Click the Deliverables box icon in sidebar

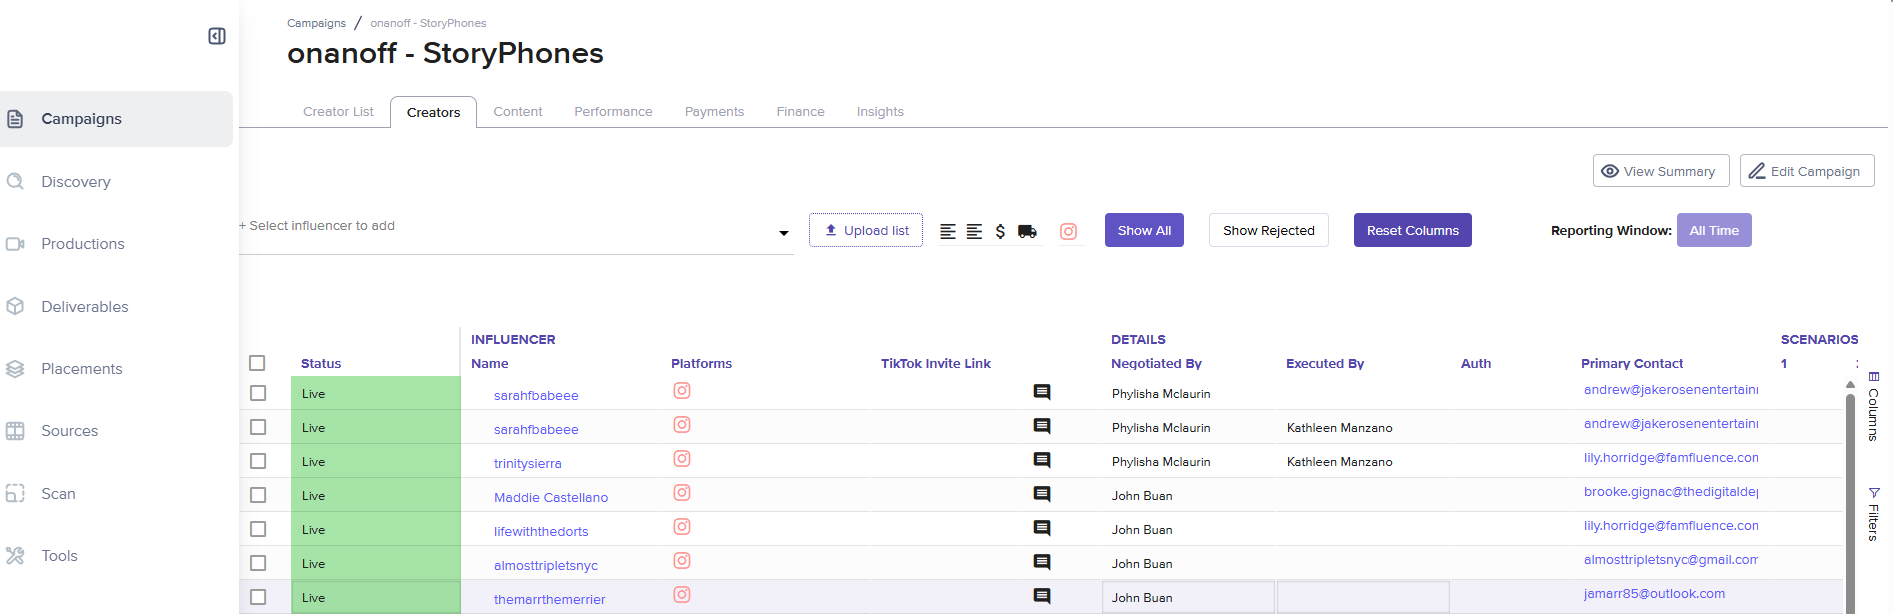tap(15, 306)
